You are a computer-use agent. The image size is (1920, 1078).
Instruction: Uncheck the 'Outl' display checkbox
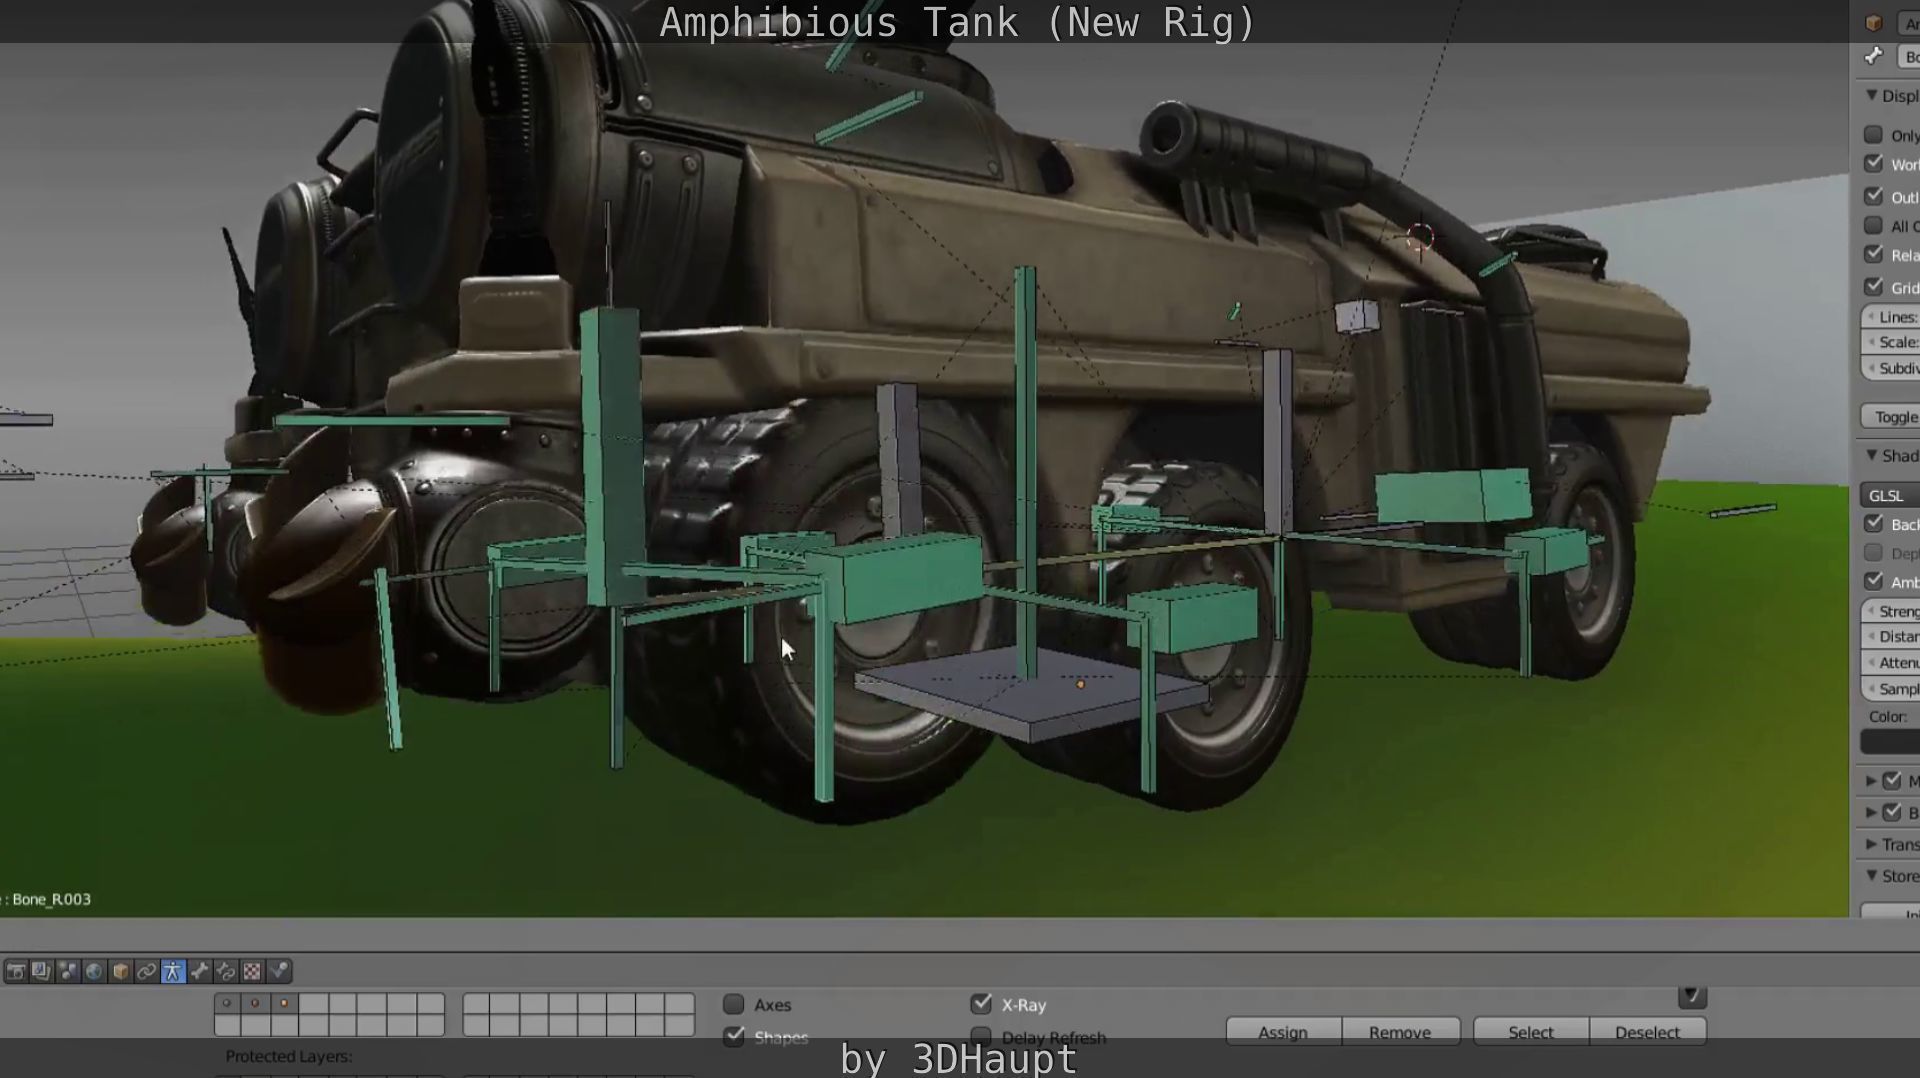(x=1873, y=197)
